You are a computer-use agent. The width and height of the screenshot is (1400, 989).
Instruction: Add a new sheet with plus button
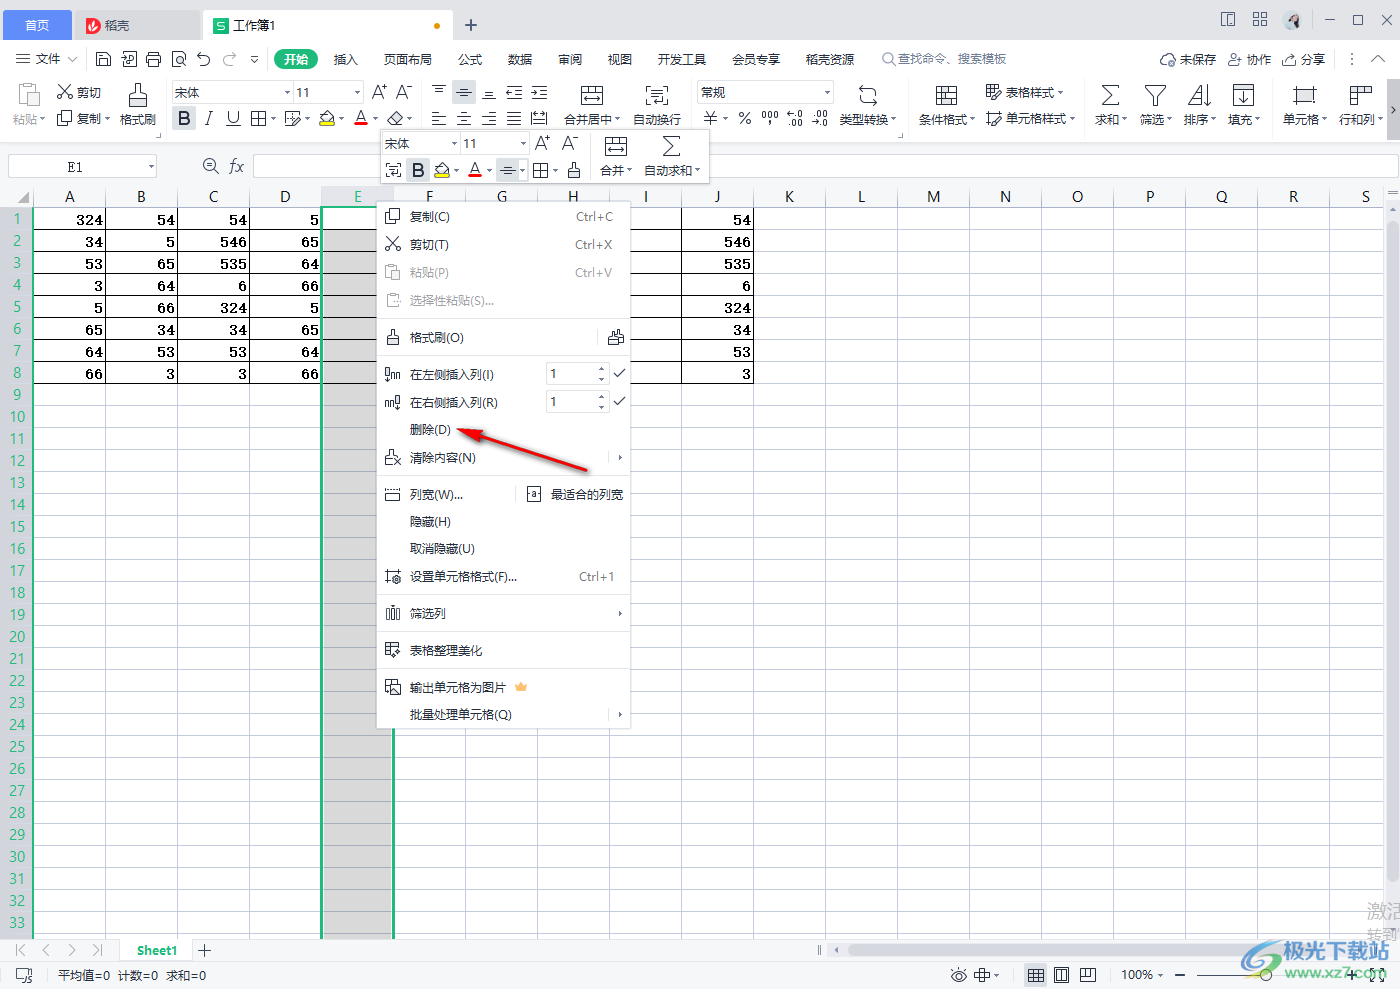[x=205, y=950]
